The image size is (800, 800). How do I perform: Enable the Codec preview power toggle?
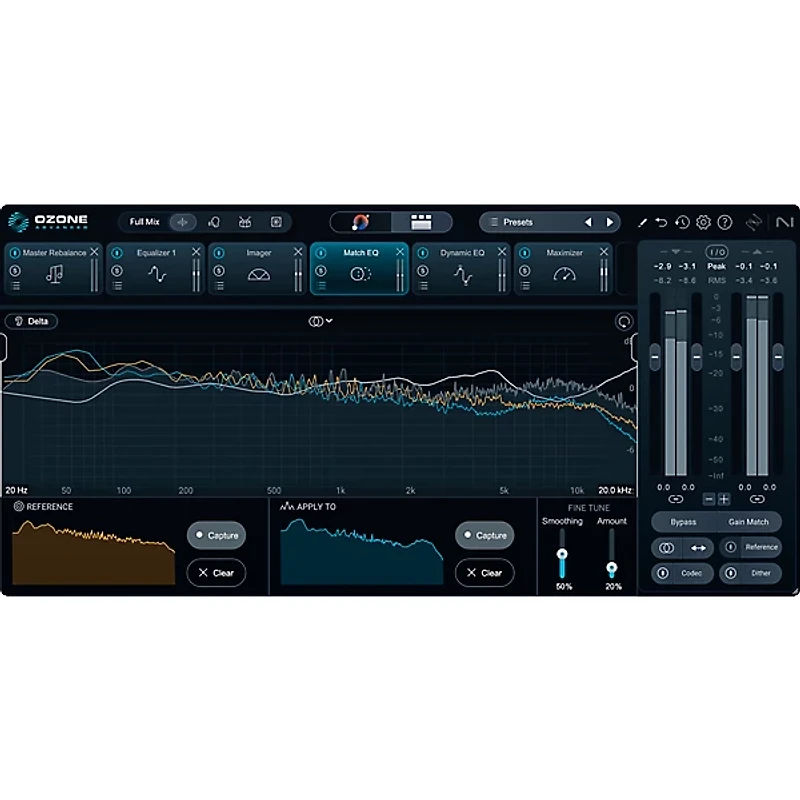[663, 573]
